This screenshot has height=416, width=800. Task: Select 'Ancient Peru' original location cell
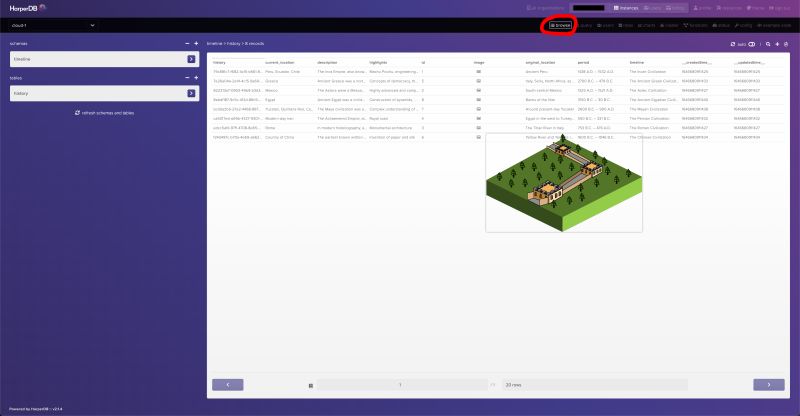tap(537, 71)
